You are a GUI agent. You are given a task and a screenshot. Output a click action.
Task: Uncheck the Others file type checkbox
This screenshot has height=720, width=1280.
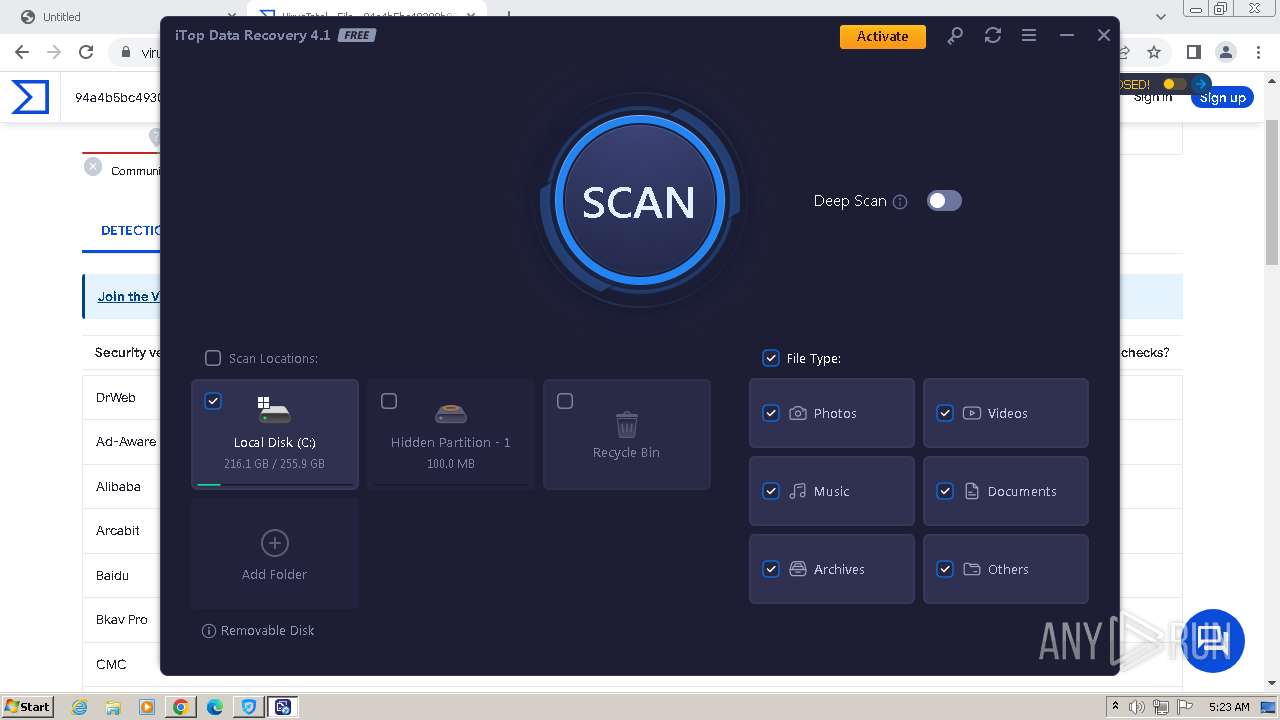[945, 569]
